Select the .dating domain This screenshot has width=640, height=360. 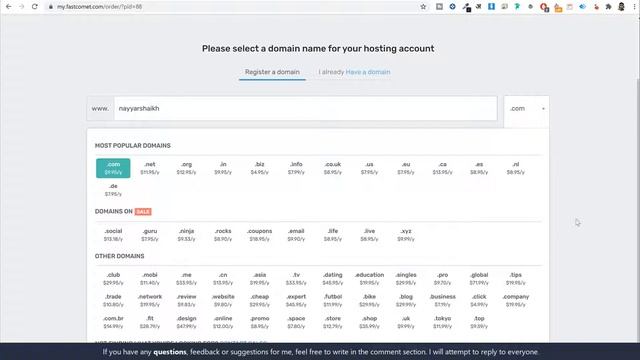point(333,279)
